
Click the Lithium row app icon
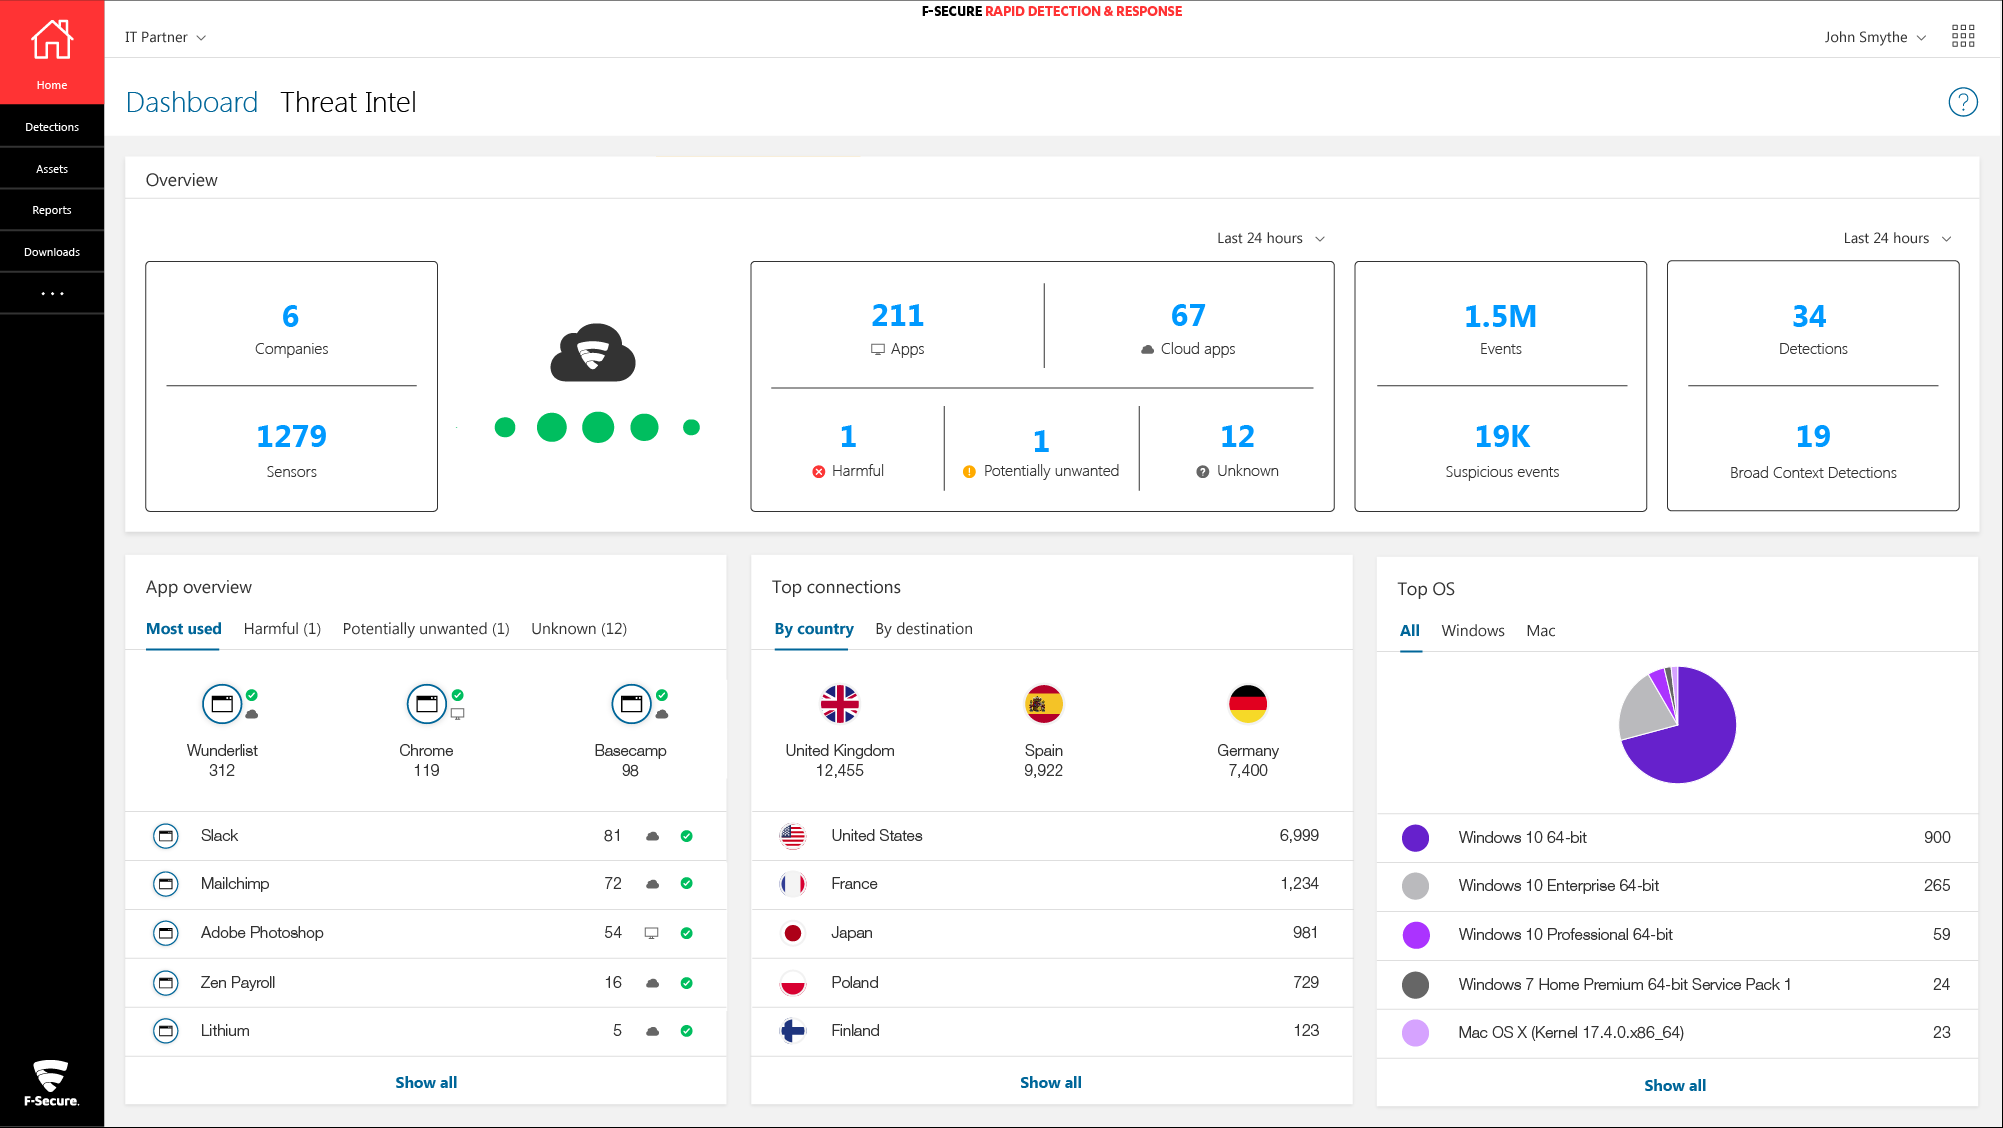click(x=166, y=1031)
